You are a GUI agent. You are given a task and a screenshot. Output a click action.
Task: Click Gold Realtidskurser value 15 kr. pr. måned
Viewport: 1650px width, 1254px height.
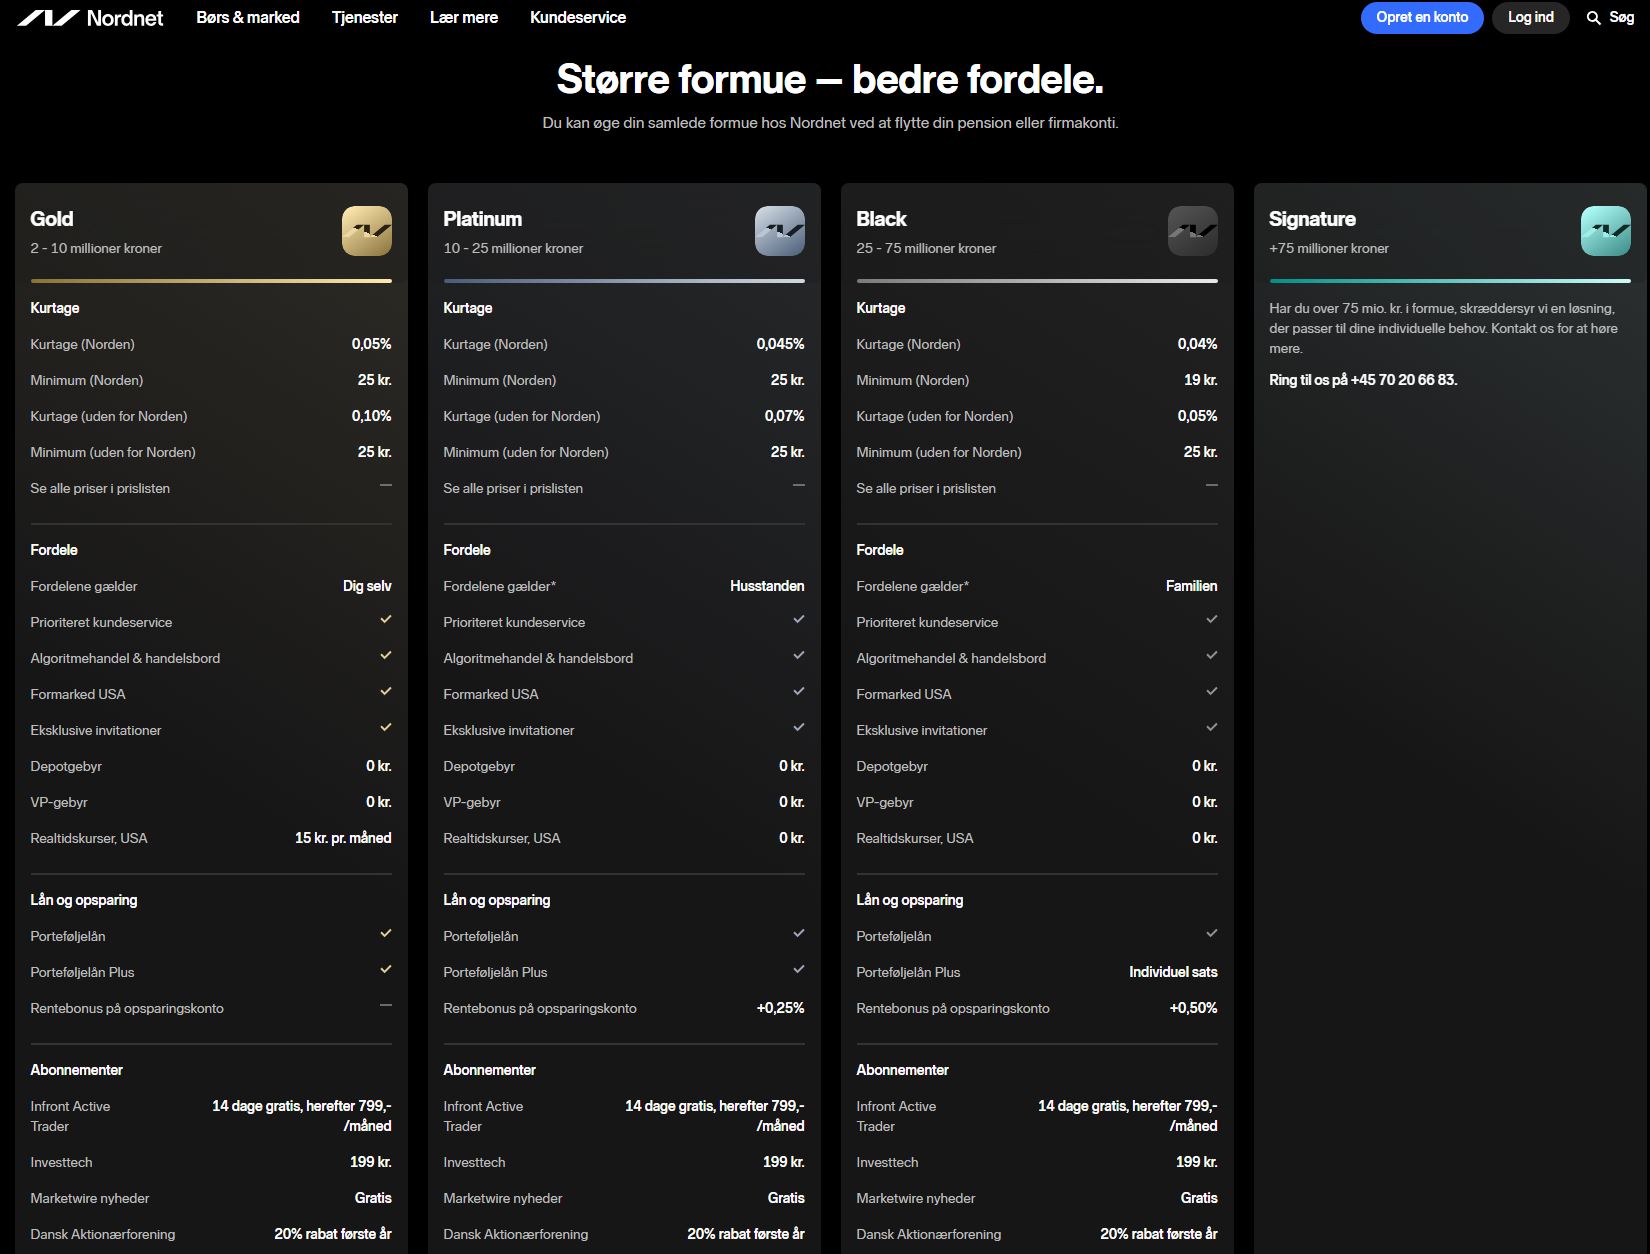coord(343,838)
